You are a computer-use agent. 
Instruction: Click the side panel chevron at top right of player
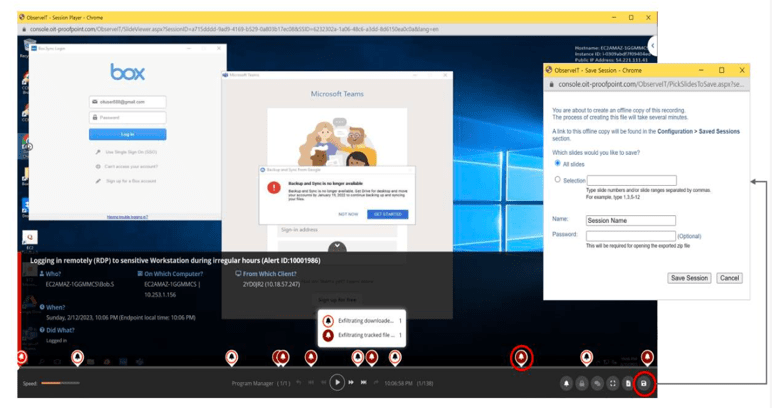pos(652,46)
